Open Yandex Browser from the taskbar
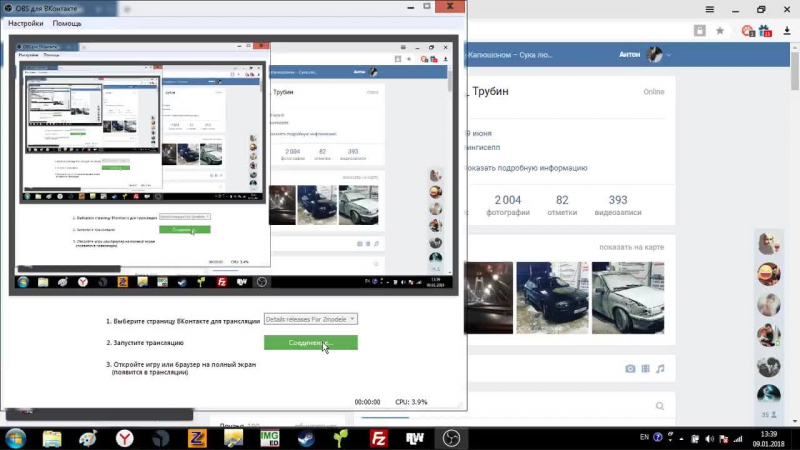Image resolution: width=800 pixels, height=450 pixels. click(124, 438)
